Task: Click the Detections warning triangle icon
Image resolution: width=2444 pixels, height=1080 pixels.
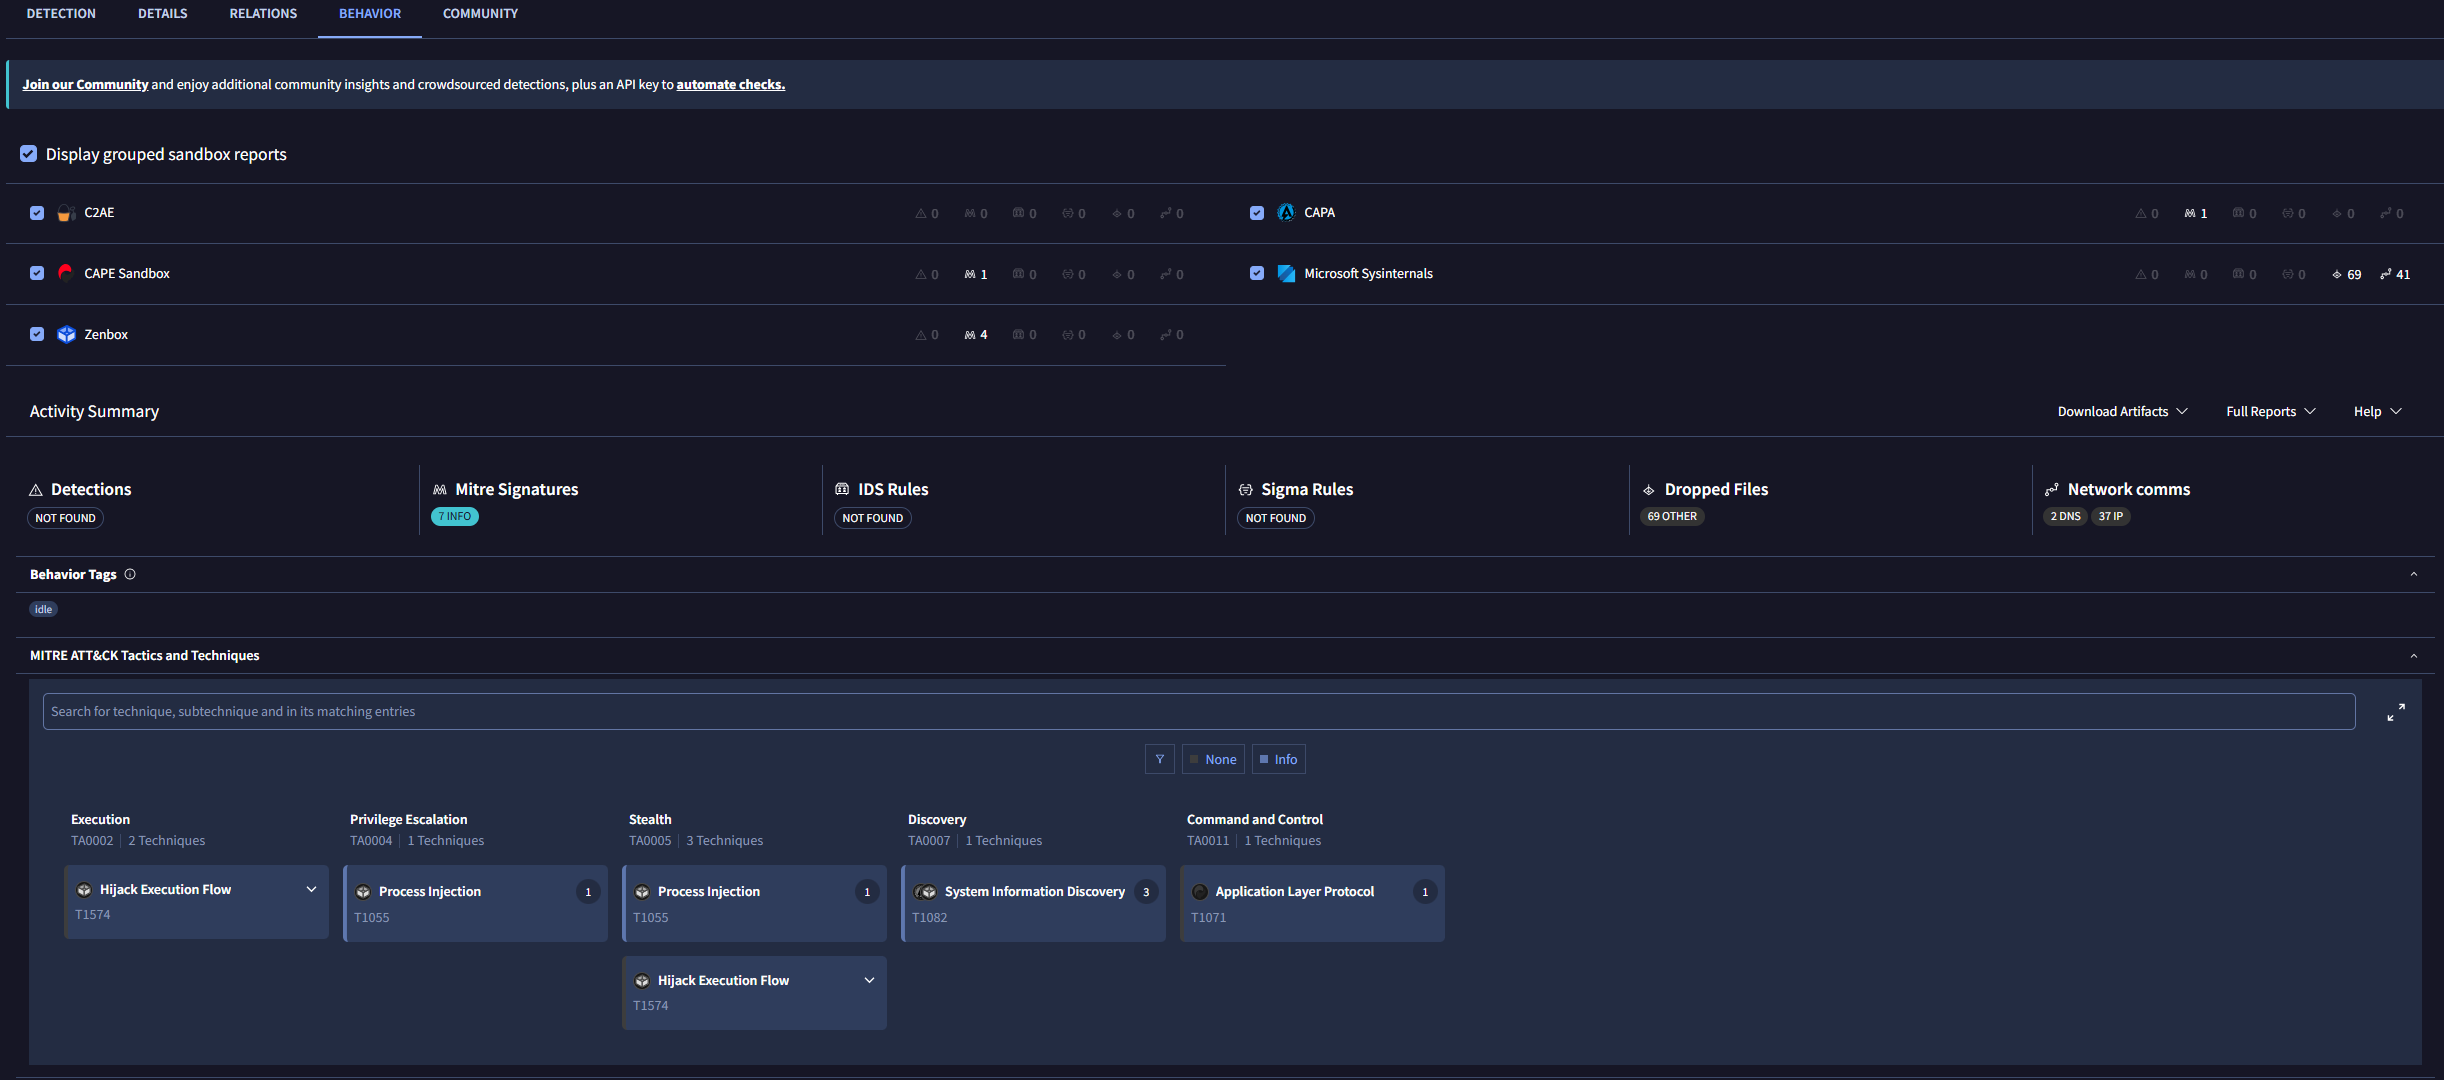Action: click(36, 490)
